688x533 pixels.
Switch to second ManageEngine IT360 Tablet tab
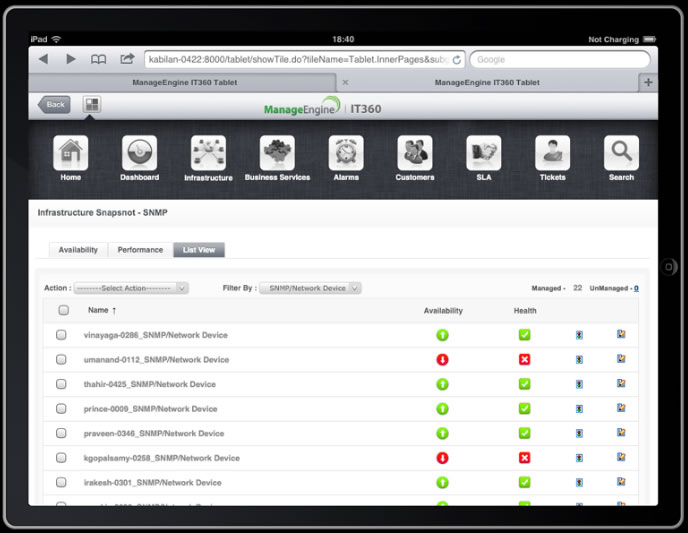(487, 82)
